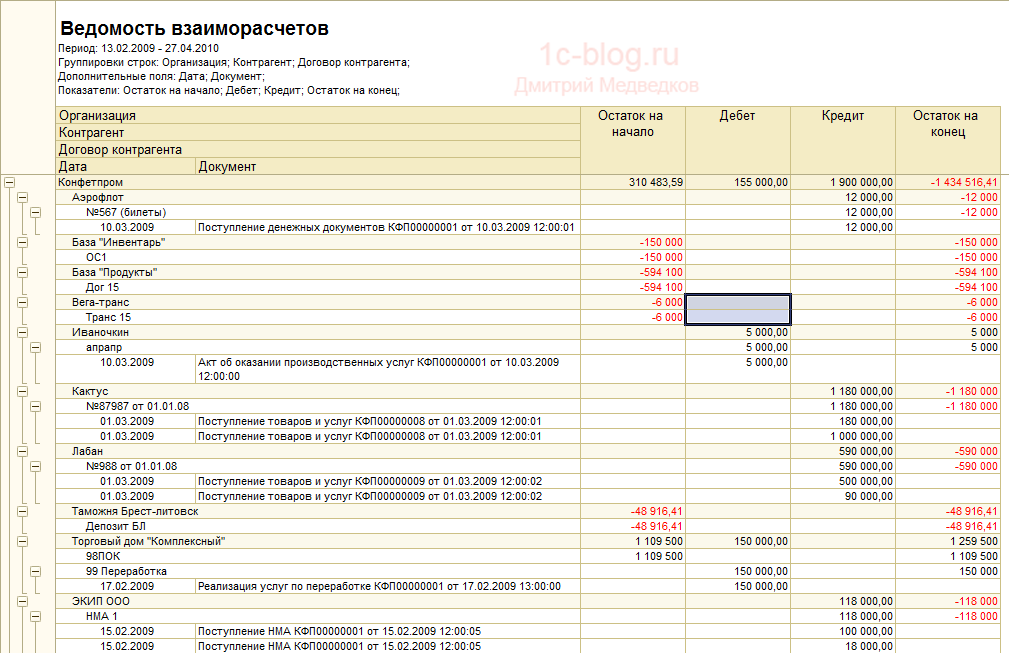This screenshot has width=1009, height=653.
Task: Collapse the №567 (билеты) contract rows
Action: 36,213
